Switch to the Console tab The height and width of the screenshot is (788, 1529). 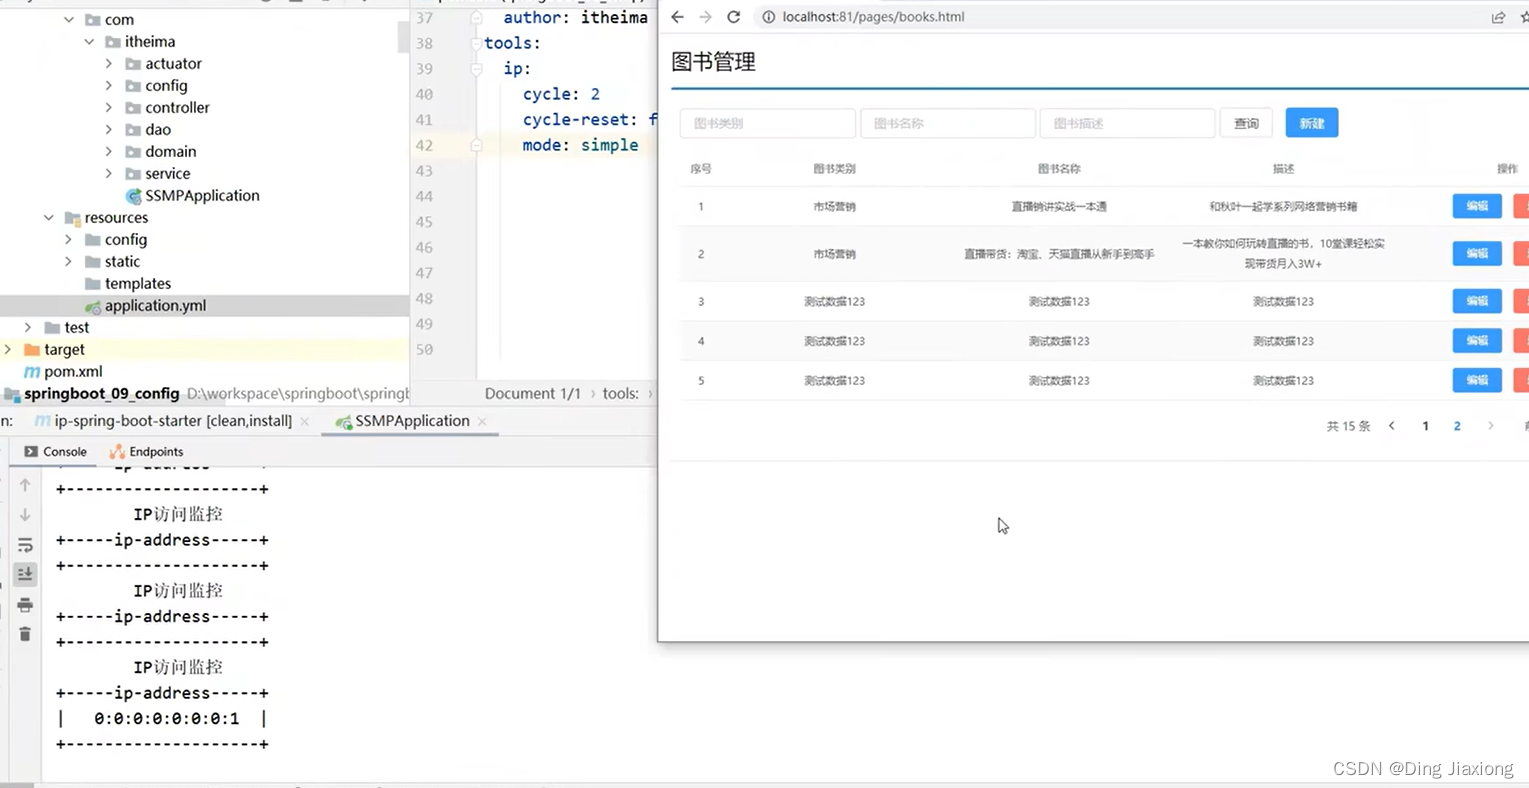click(x=55, y=452)
